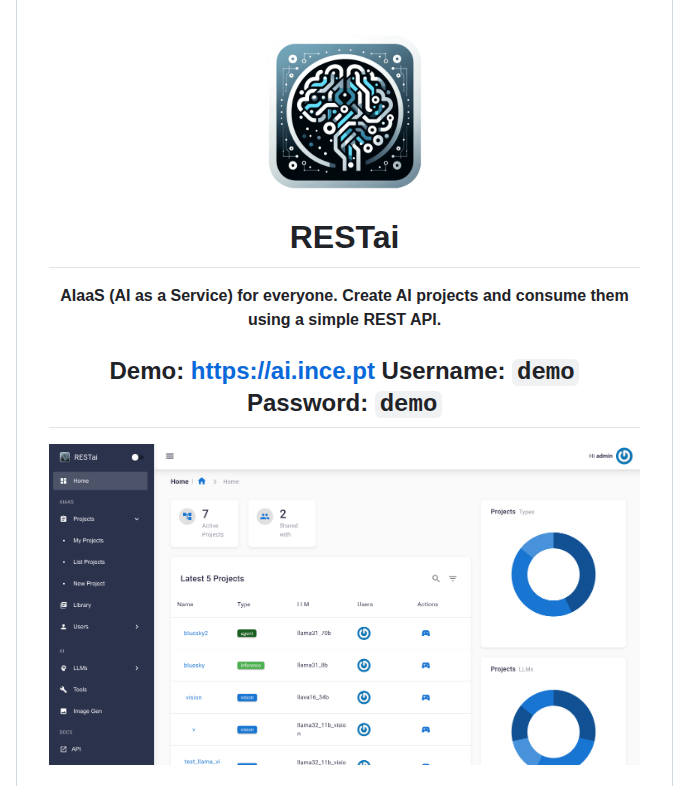Screen dimensions: 689x786
Task: Click the llama31_70b LLM cell
Action: coord(314,633)
